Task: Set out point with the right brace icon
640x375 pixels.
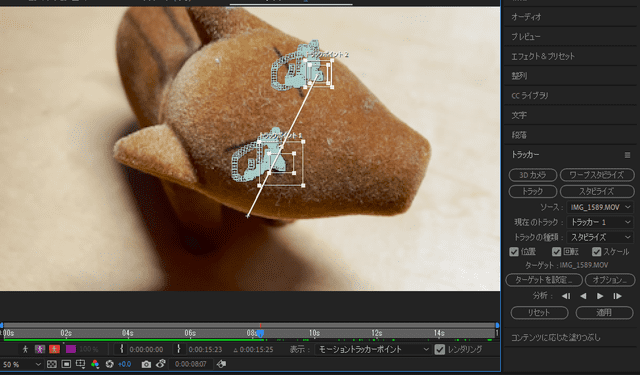Action: [x=178, y=349]
